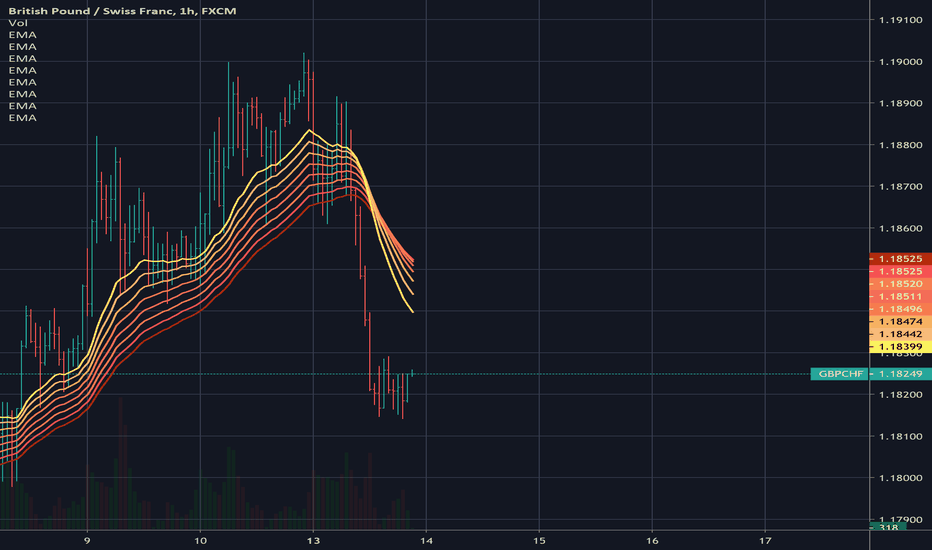Click price axis level 1.18200

click(x=900, y=395)
